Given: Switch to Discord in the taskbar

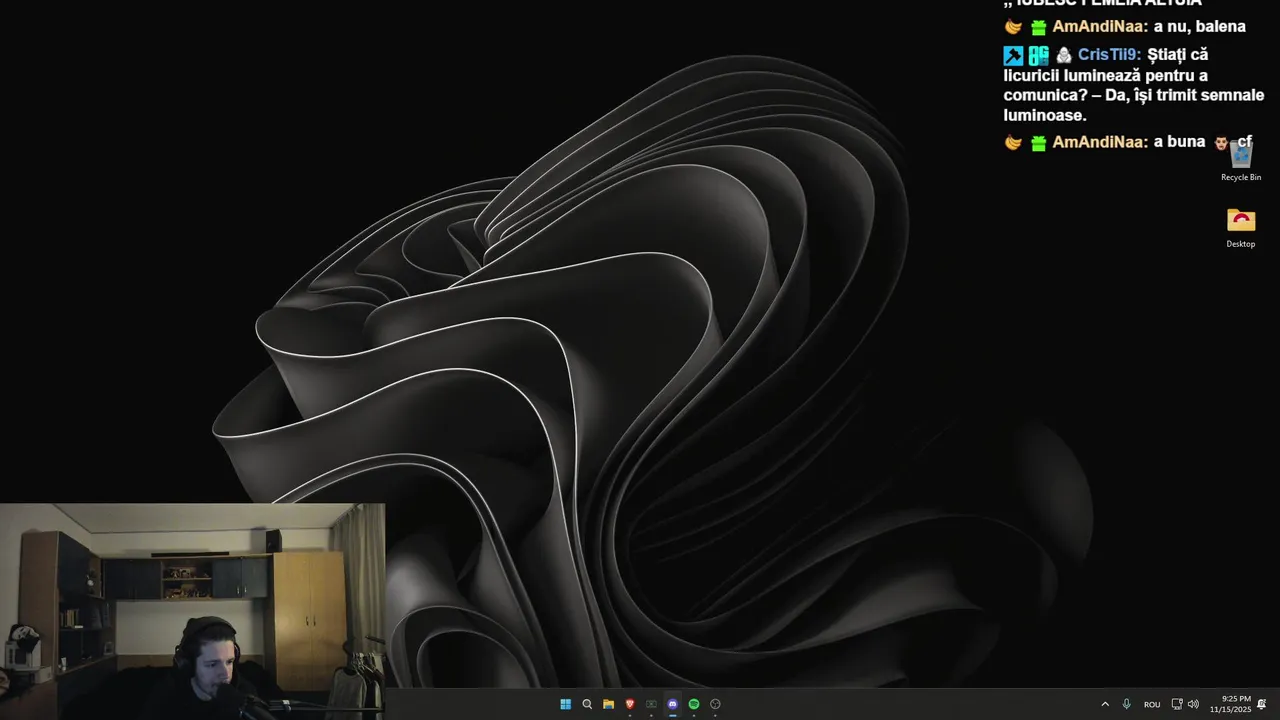Looking at the screenshot, I should (x=672, y=704).
